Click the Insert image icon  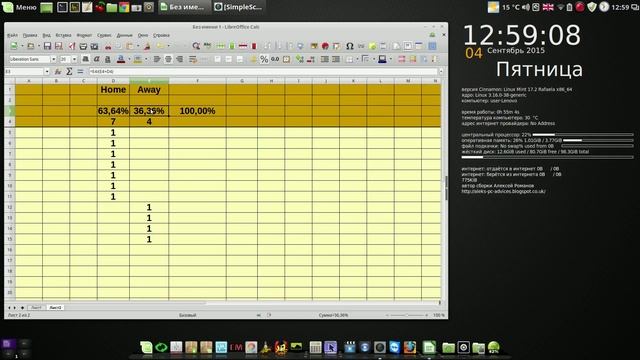(314, 46)
